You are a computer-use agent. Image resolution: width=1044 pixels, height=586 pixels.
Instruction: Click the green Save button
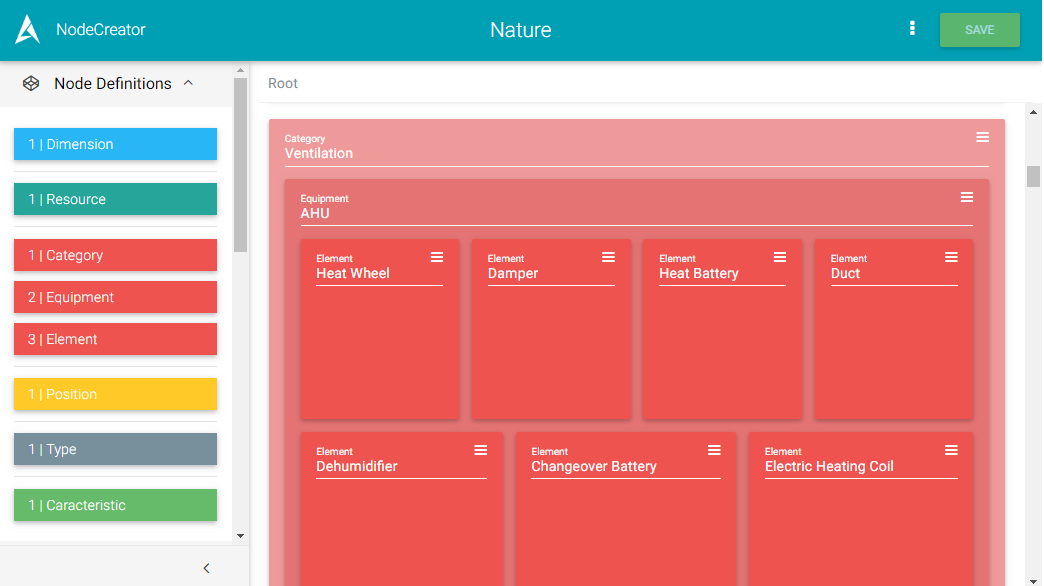coord(979,30)
